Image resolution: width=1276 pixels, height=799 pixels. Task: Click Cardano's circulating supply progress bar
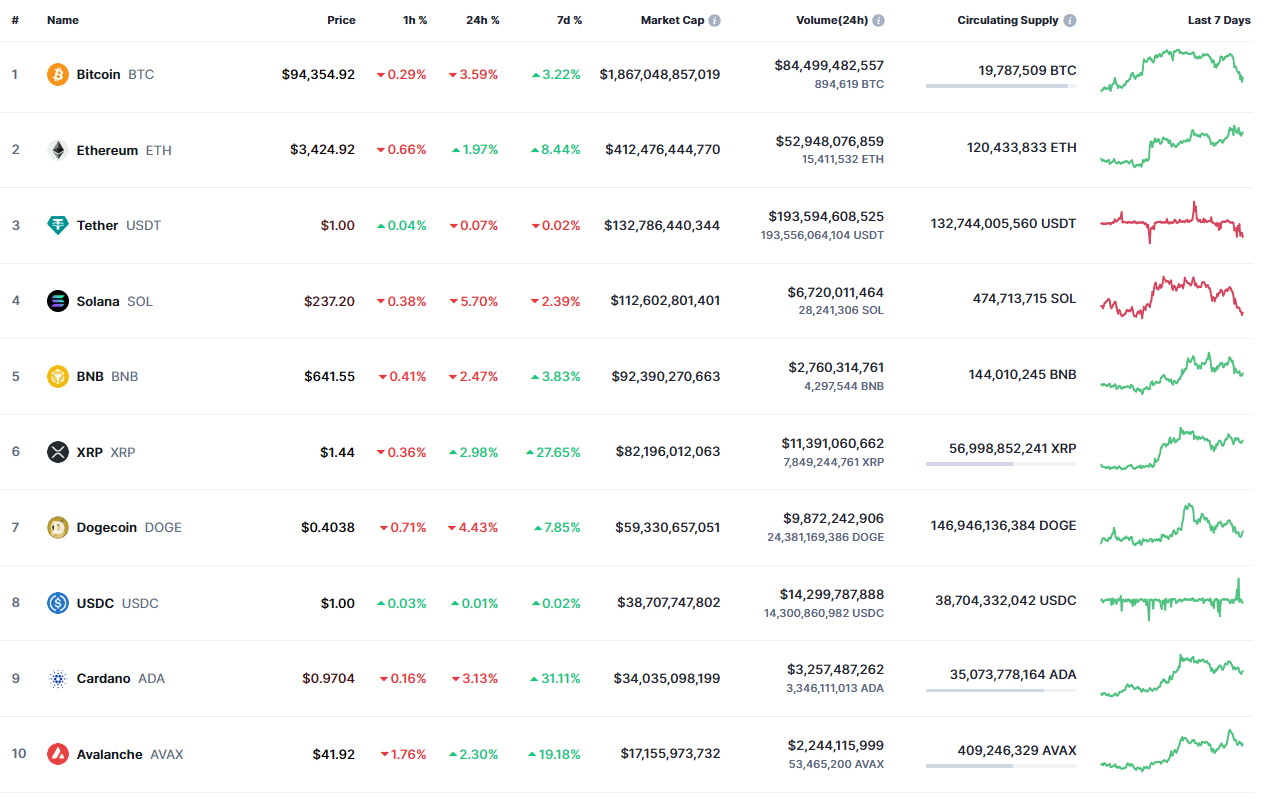1001,690
